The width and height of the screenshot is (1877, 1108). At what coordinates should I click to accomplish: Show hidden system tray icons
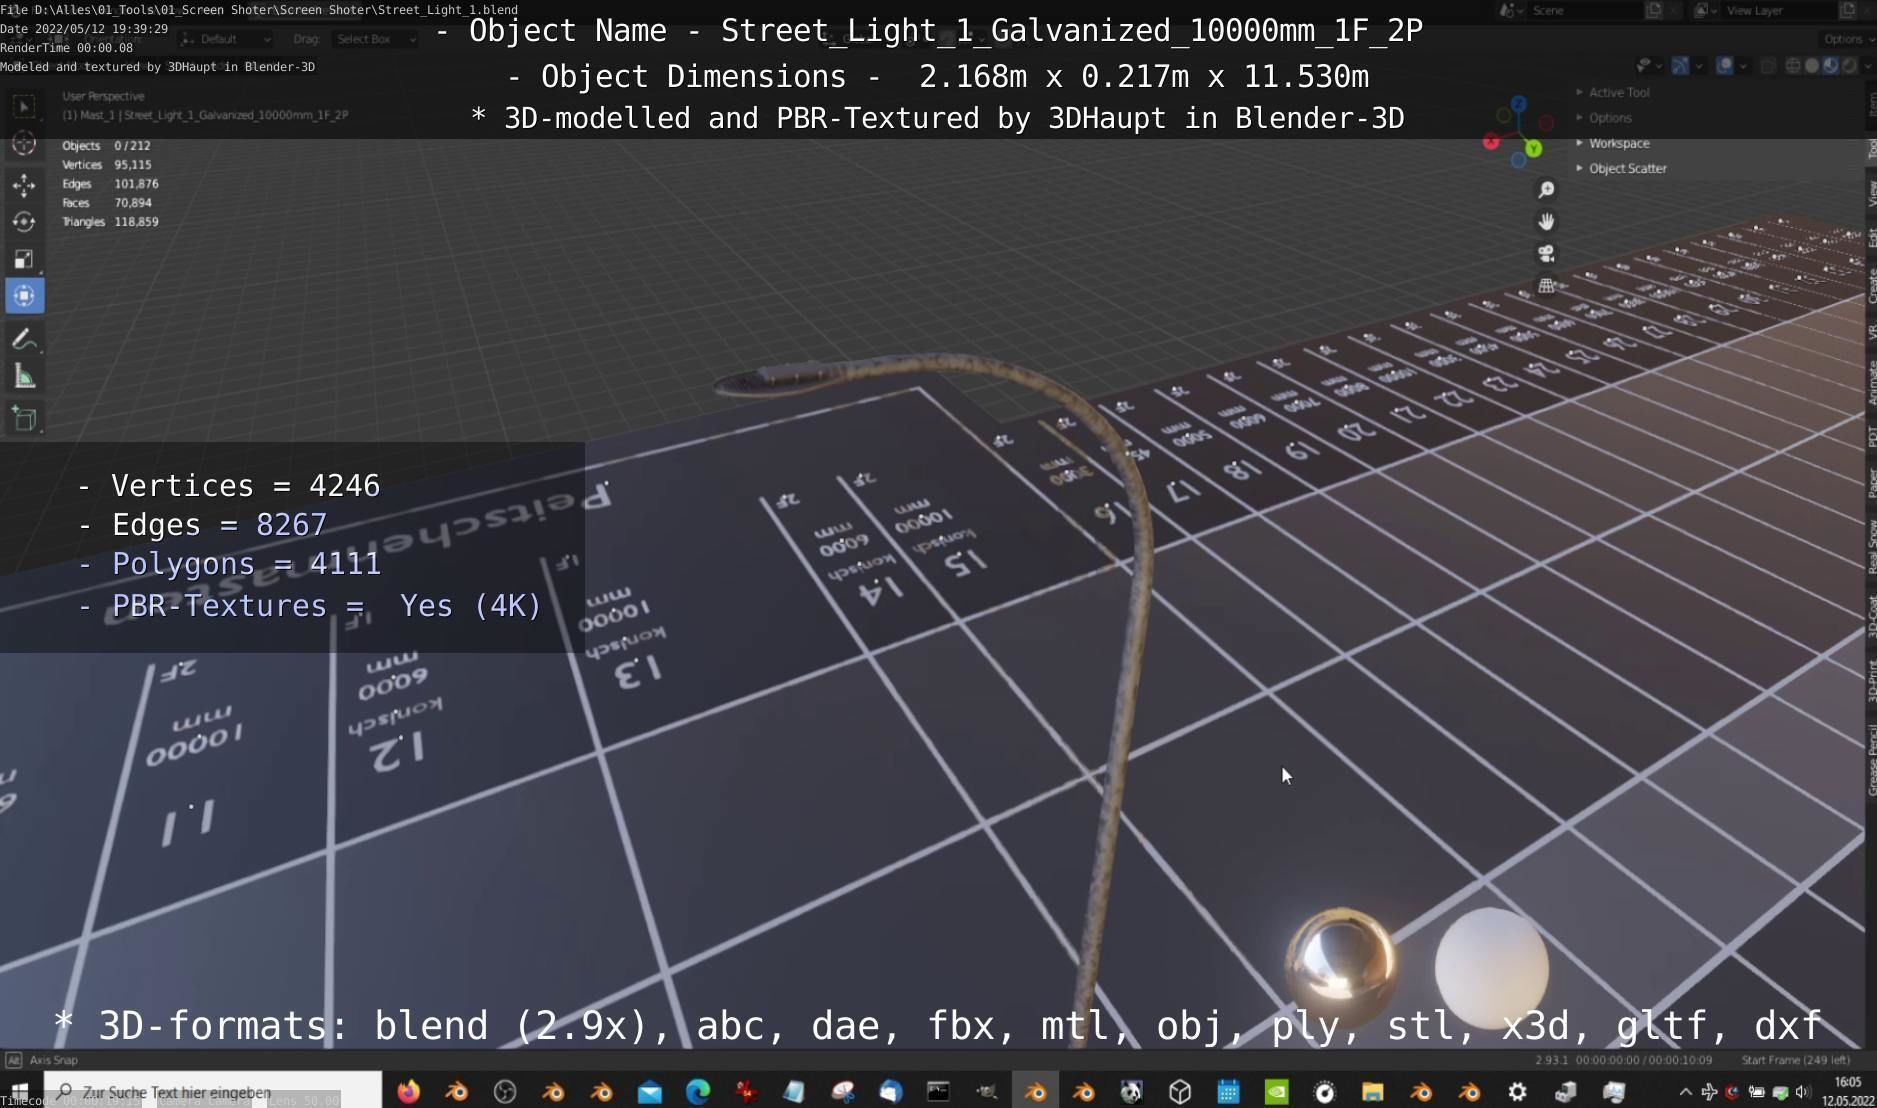(x=1685, y=1092)
